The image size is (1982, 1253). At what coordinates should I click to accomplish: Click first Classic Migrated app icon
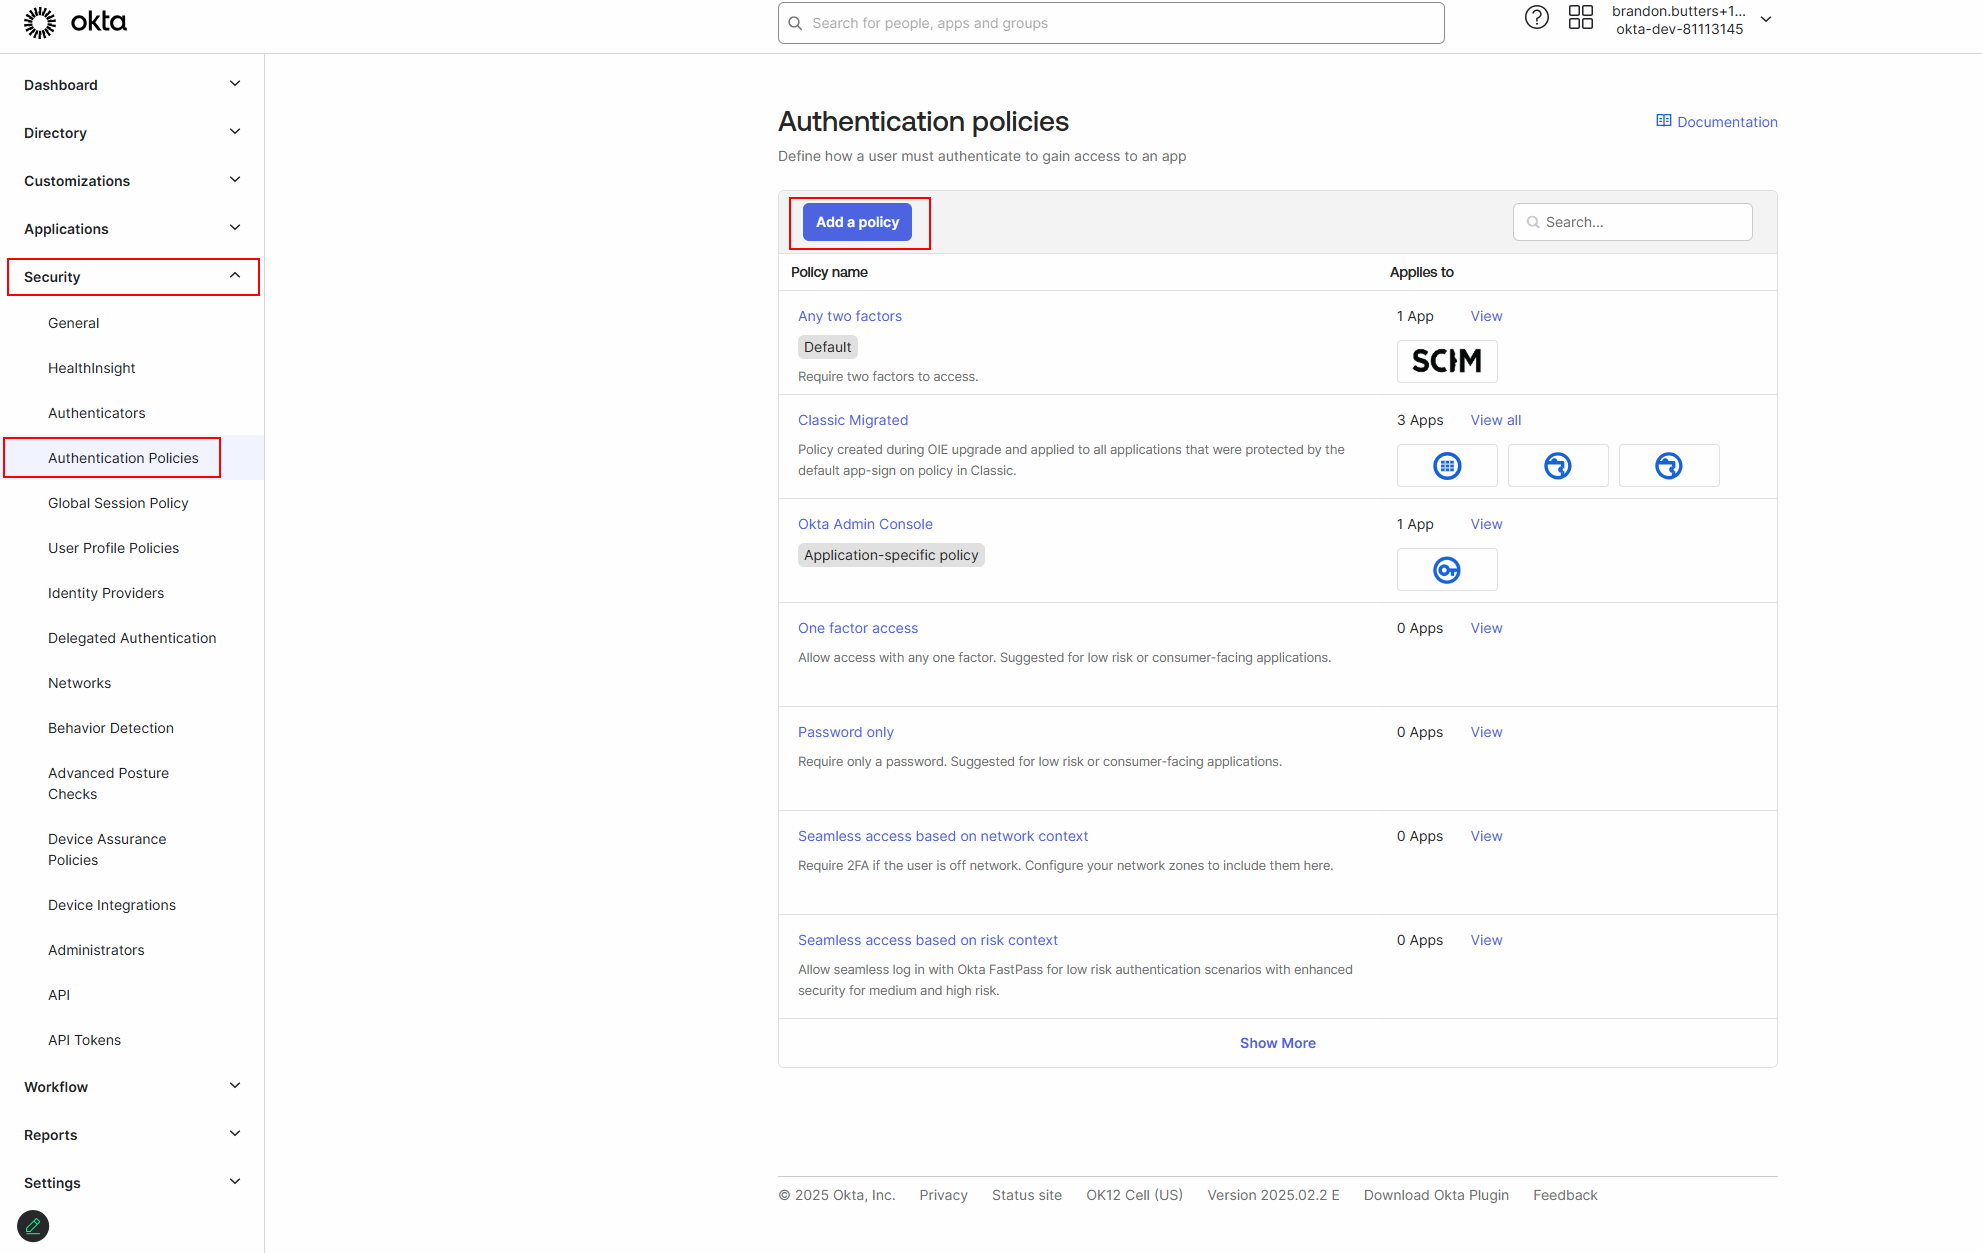pos(1447,466)
